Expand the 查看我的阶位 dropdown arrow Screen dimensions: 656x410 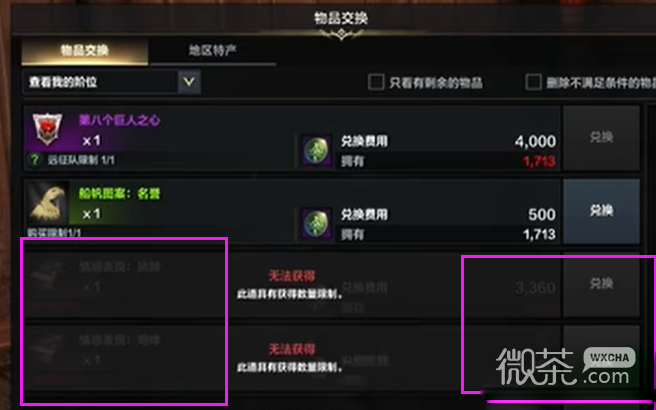(x=189, y=82)
